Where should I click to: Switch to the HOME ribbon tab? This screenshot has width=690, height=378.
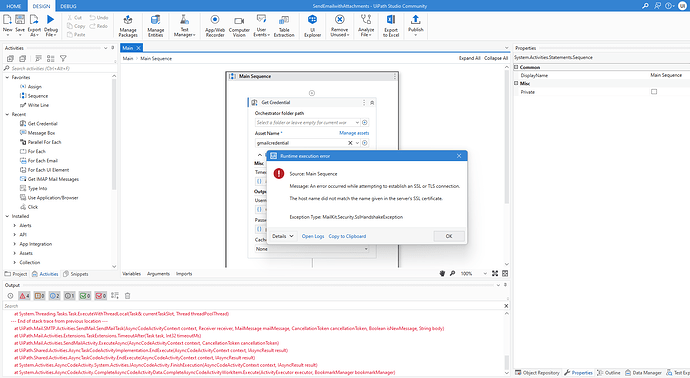pyautogui.click(x=14, y=6)
